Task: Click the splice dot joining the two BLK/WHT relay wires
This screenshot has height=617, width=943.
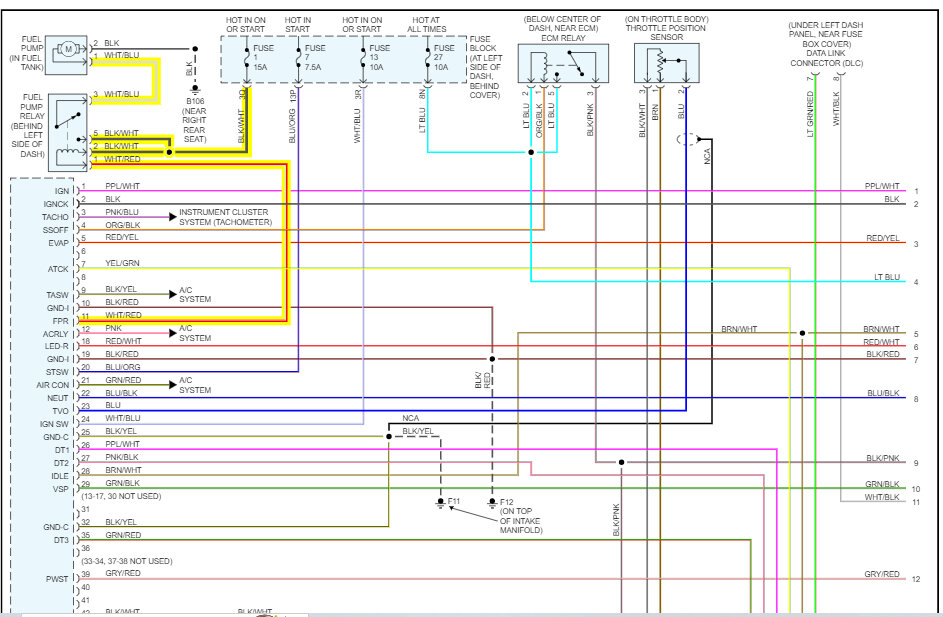Action: pos(169,152)
